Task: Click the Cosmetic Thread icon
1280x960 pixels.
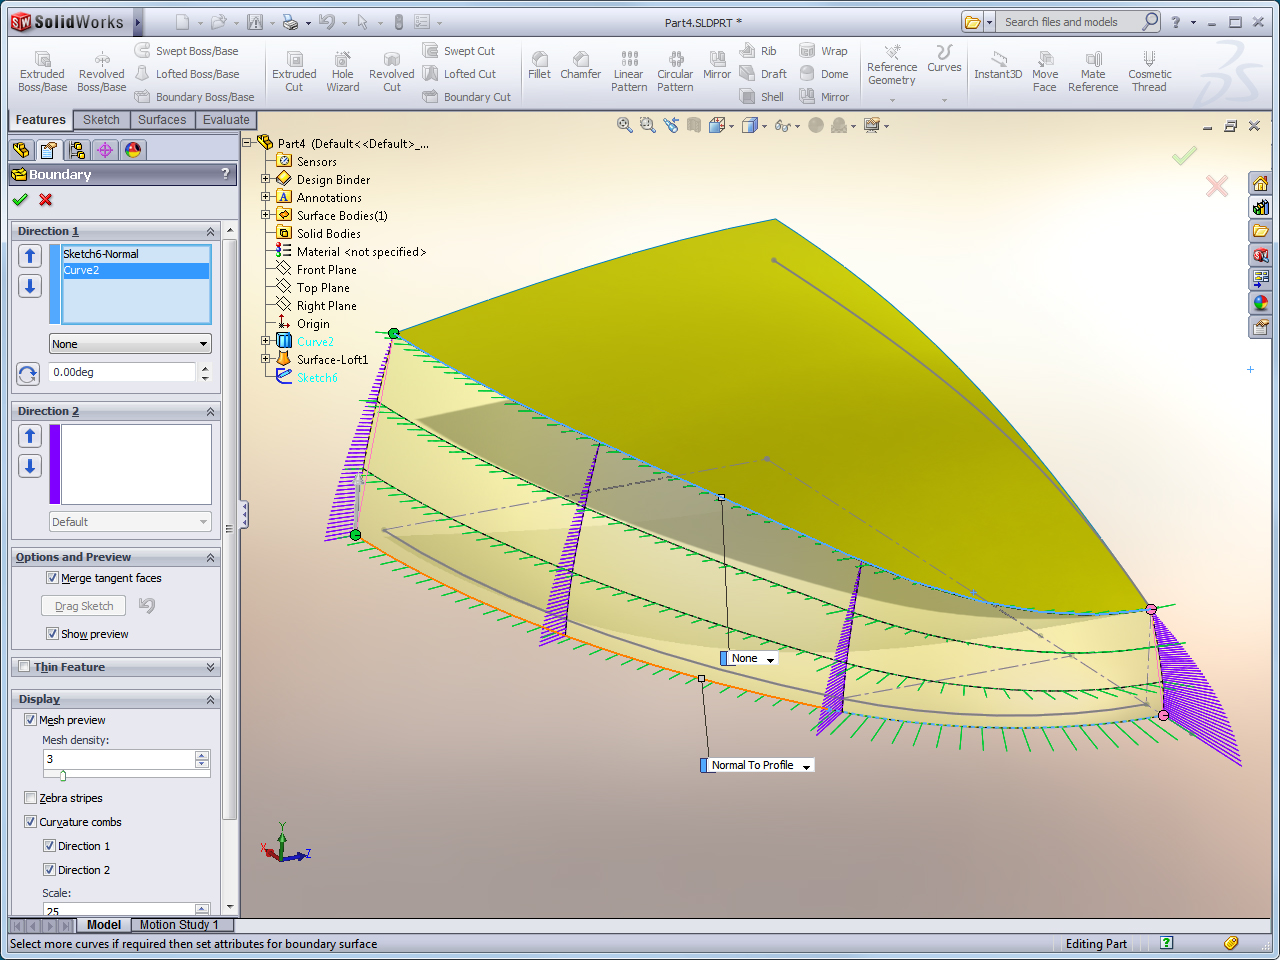Action: 1149,59
